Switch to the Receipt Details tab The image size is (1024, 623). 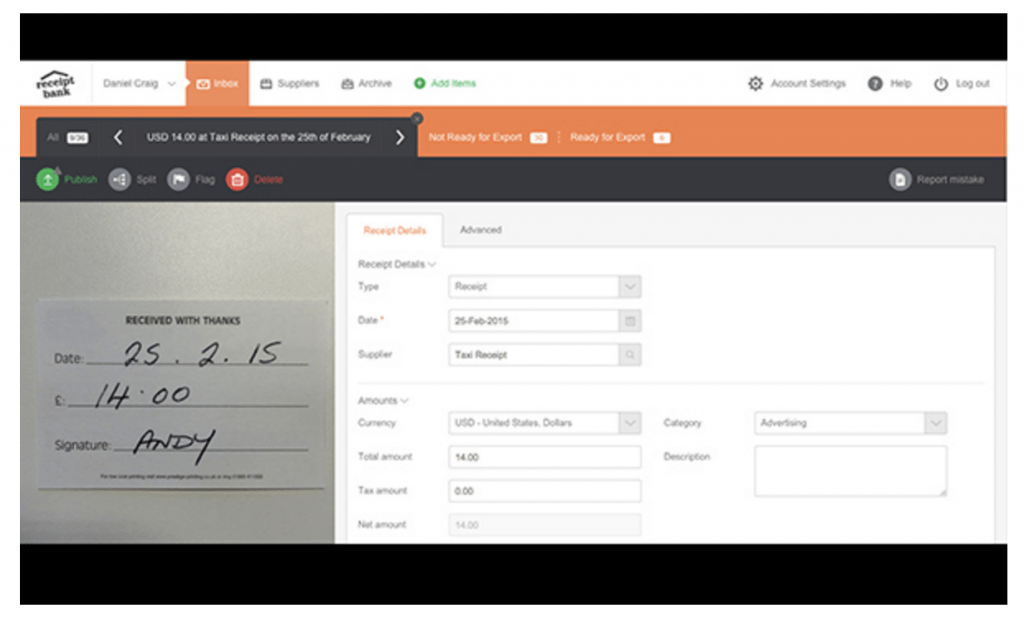394,231
